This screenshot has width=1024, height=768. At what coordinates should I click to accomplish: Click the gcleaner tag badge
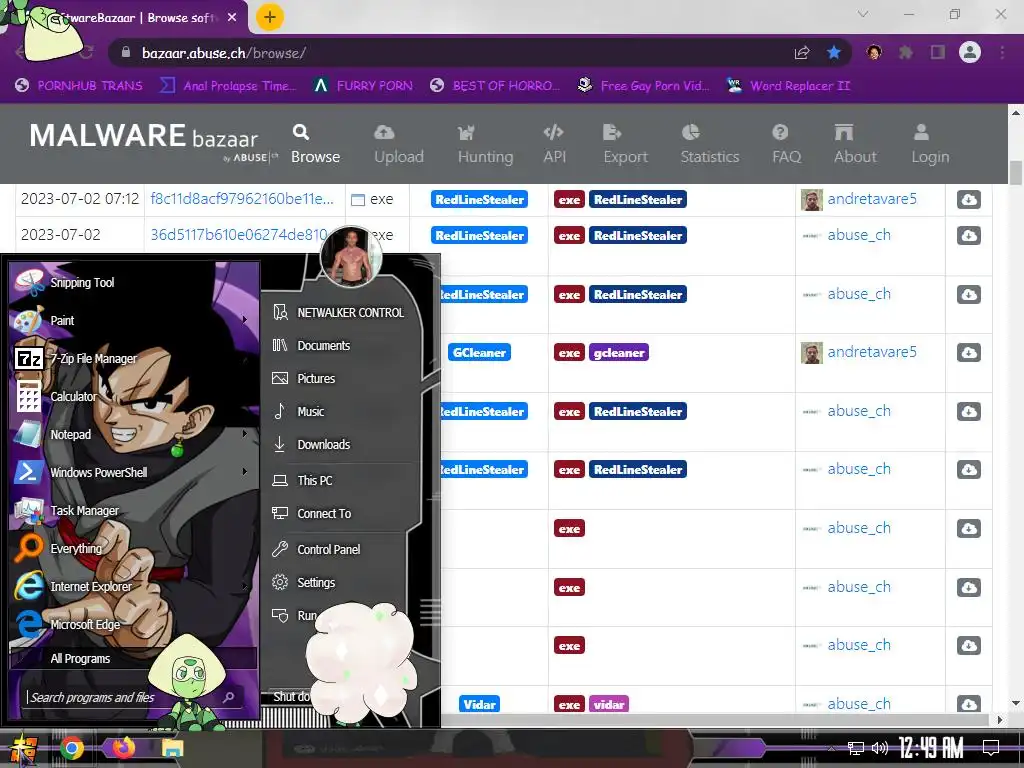618,353
